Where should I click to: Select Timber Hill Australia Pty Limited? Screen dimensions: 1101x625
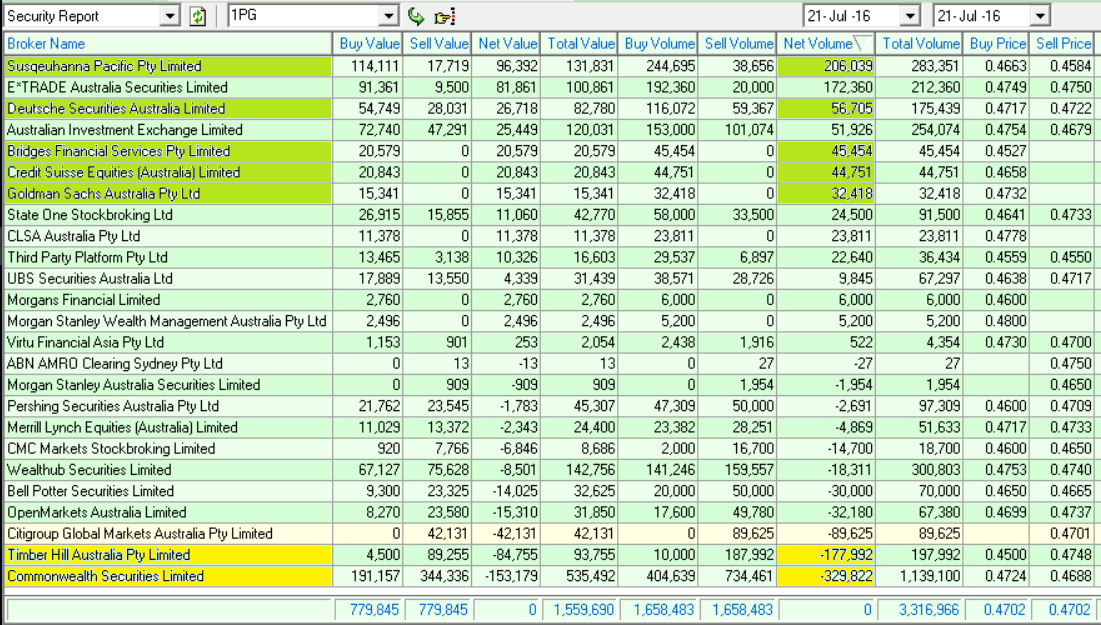click(167, 555)
